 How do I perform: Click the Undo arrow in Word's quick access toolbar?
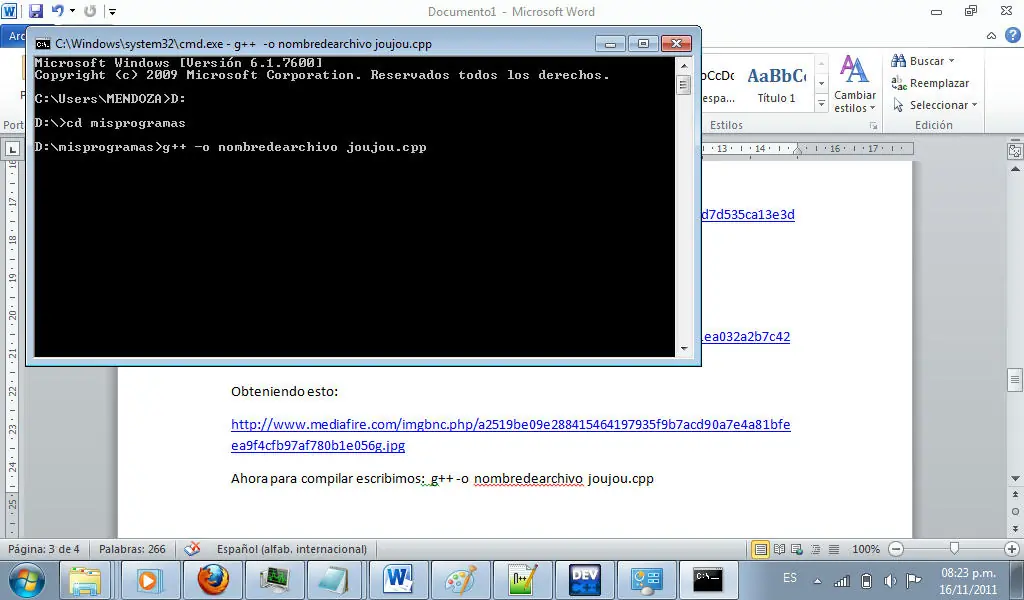tap(57, 11)
